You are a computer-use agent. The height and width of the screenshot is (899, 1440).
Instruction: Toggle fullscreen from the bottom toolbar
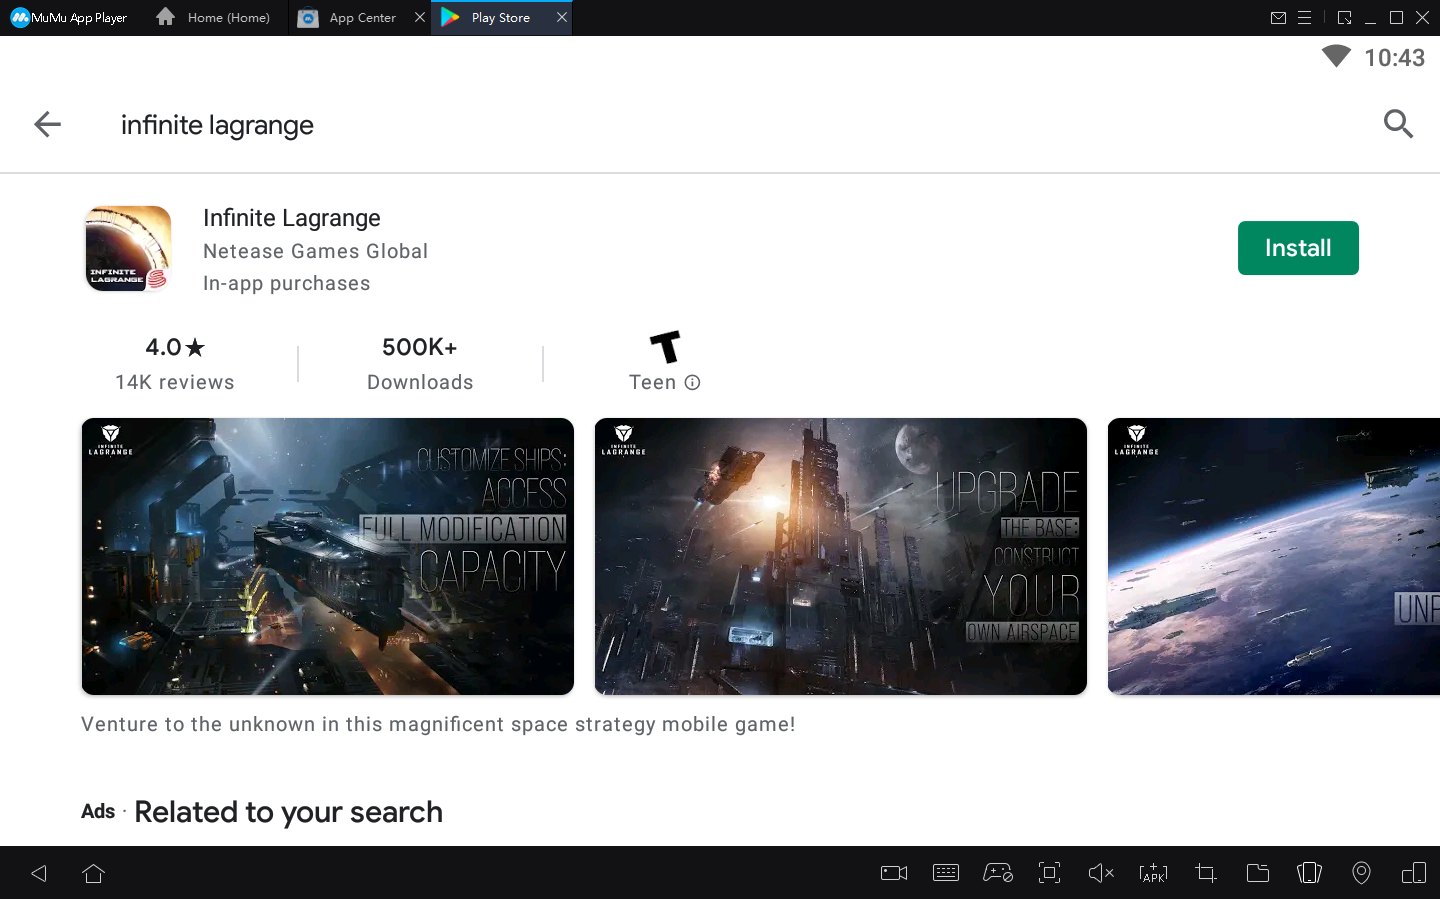click(x=1049, y=873)
